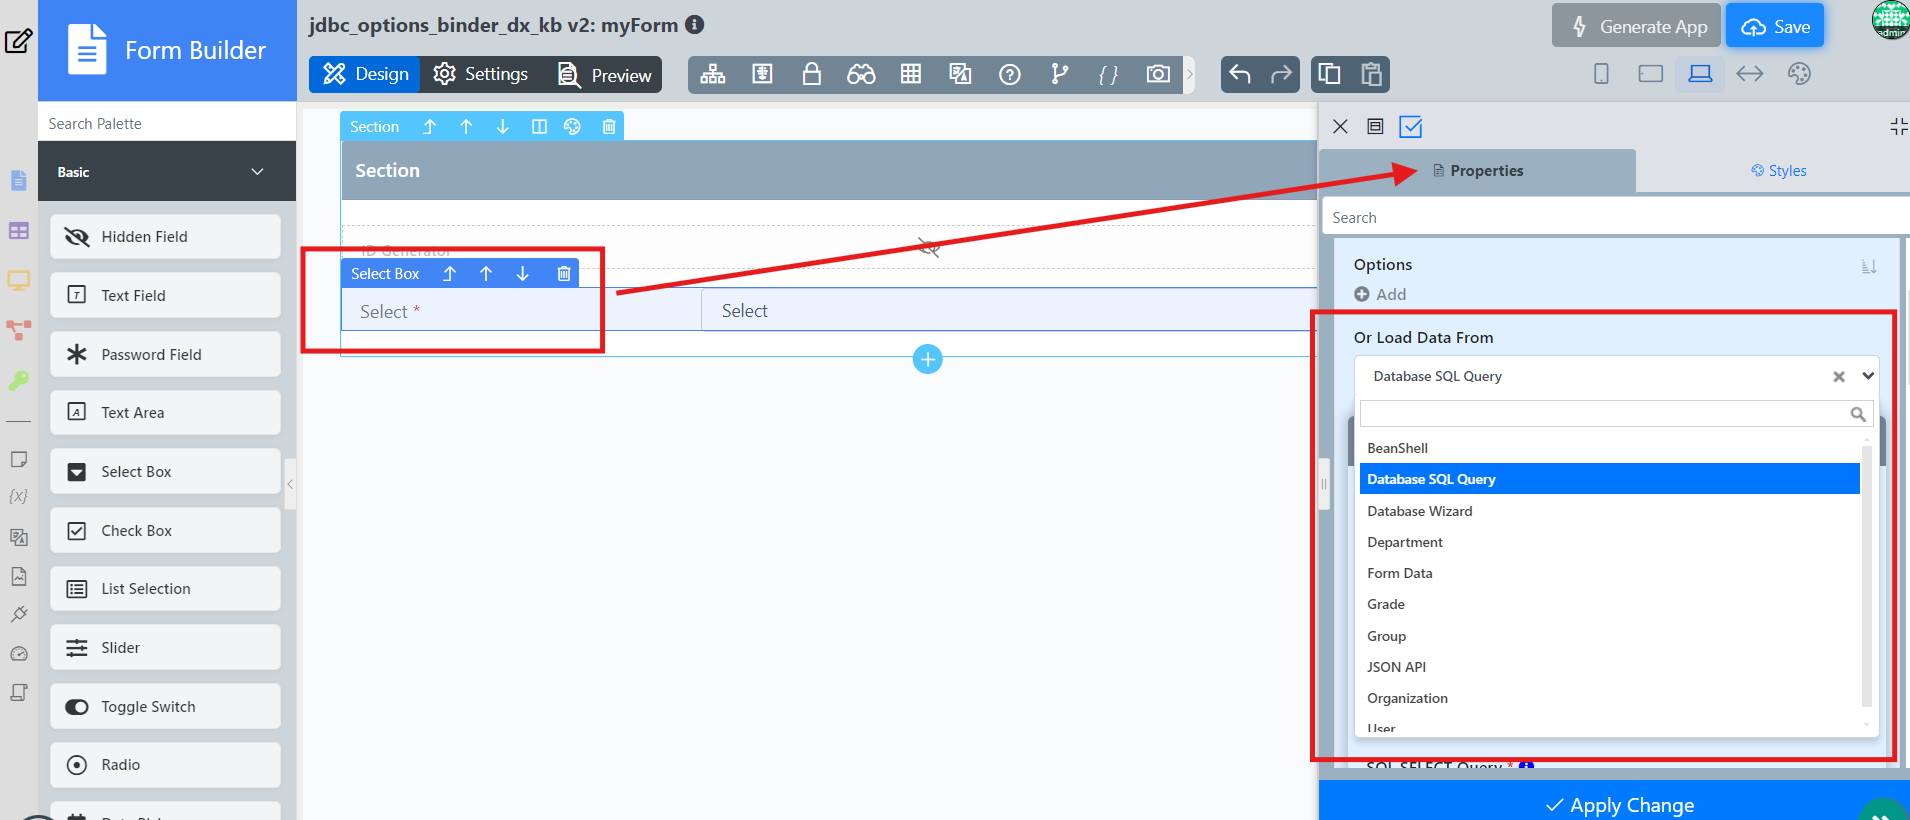Open the Preview tab

(605, 75)
